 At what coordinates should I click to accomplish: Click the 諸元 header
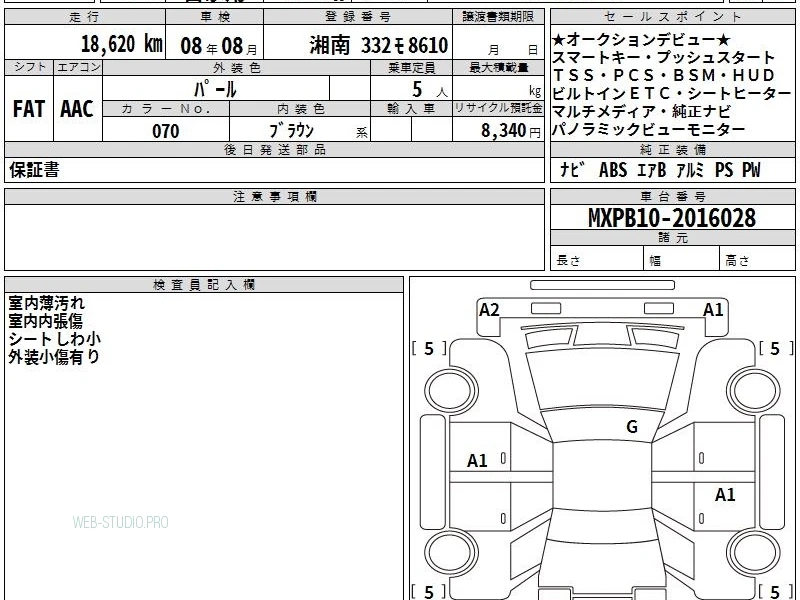[672, 237]
